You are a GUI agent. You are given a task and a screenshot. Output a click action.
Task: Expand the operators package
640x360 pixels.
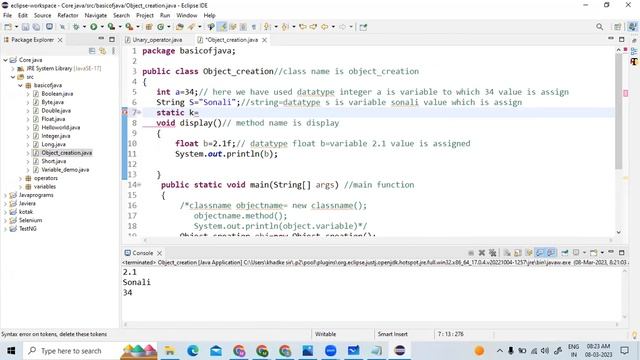pos(20,178)
